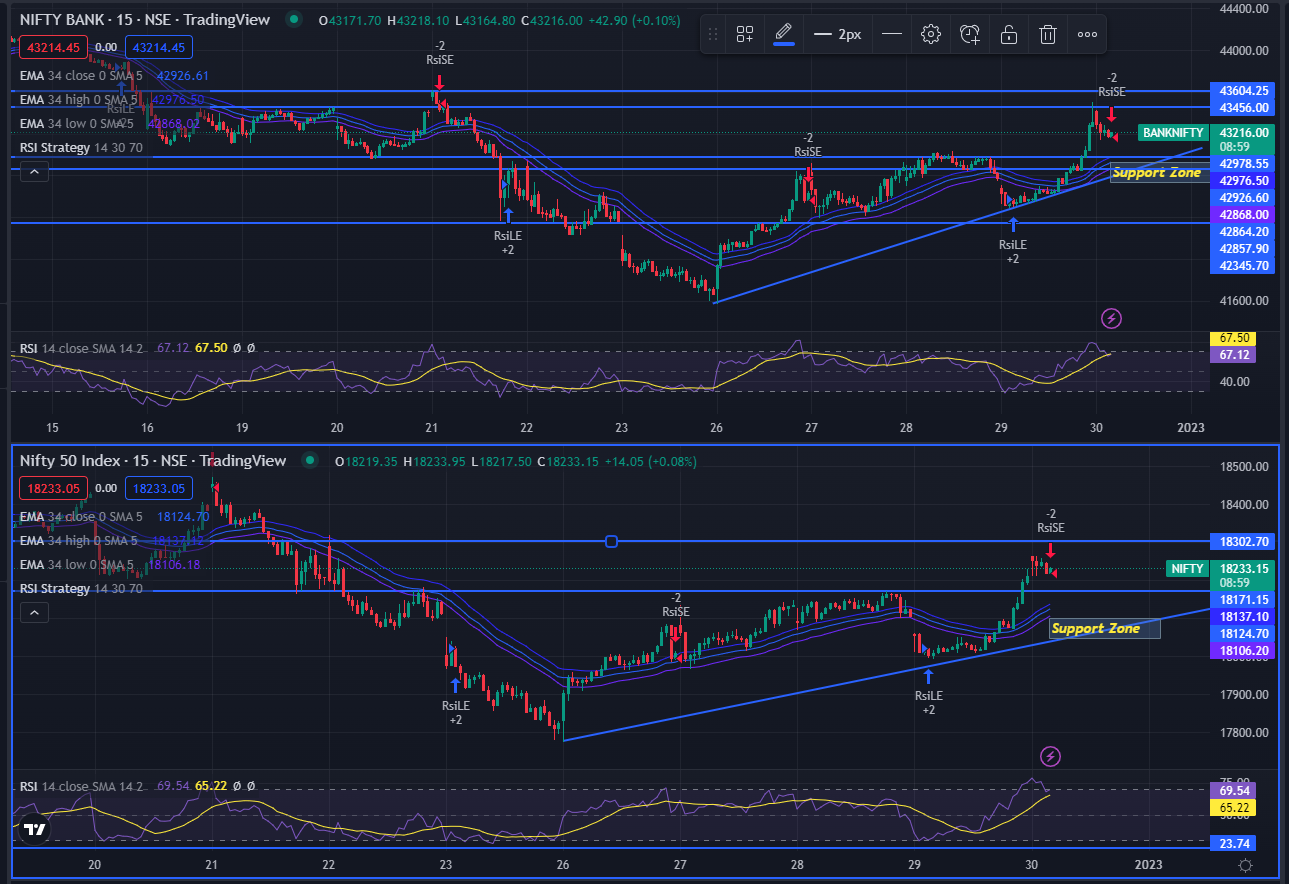The image size is (1289, 884).
Task: Collapse the Nifty 50 indicator legend
Action: 34,613
